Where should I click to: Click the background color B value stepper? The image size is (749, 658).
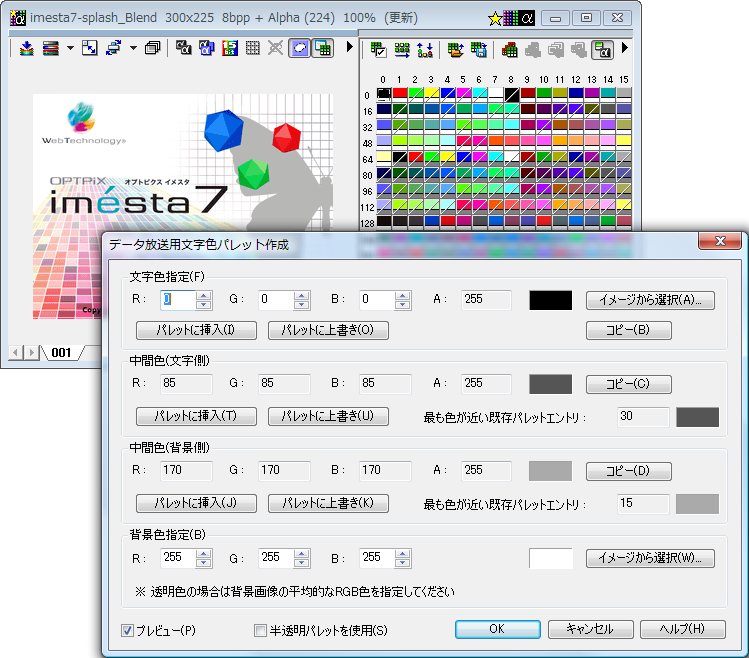403,558
